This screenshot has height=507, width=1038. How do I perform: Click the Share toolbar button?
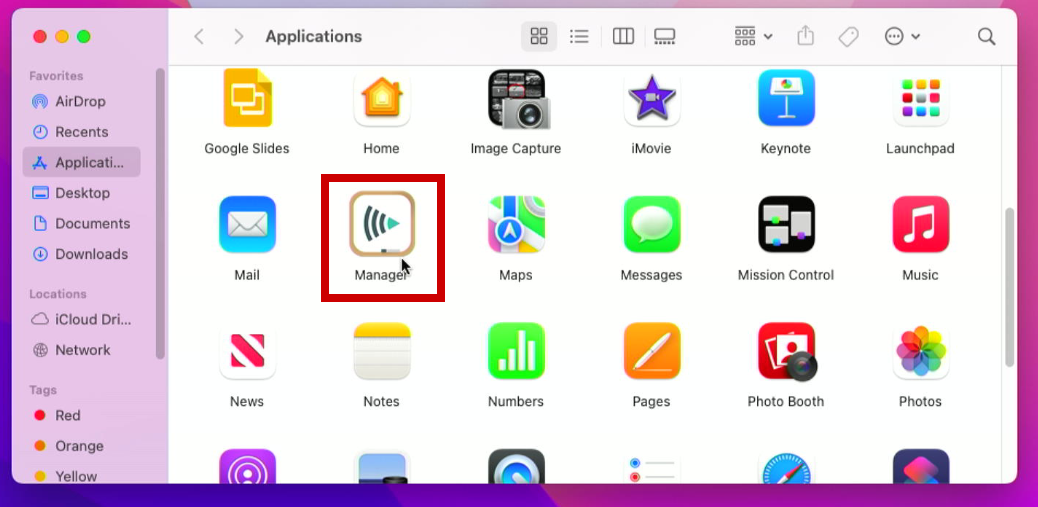[805, 36]
